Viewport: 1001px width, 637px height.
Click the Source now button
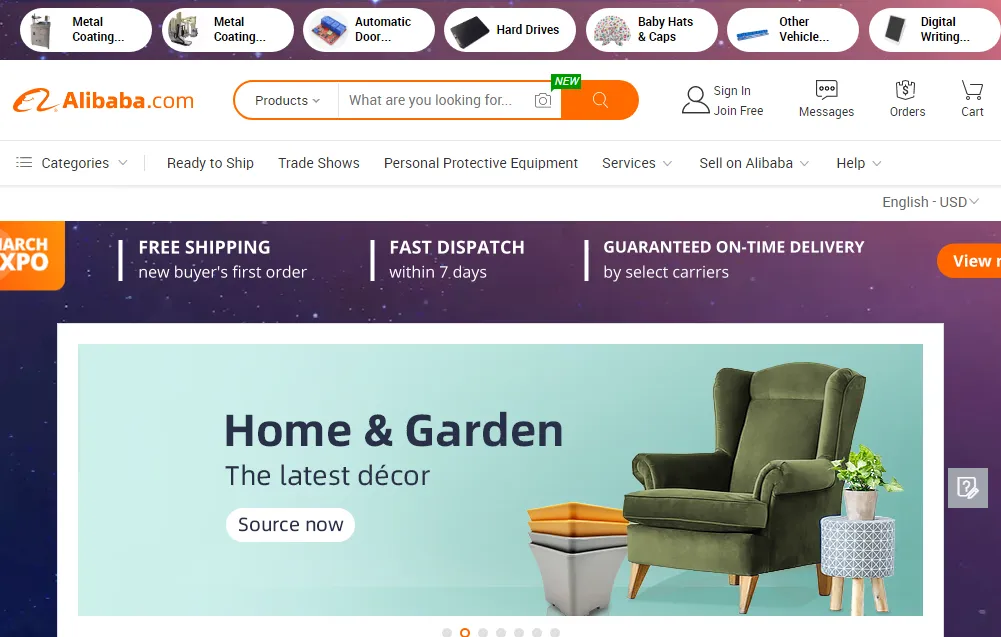pyautogui.click(x=290, y=525)
